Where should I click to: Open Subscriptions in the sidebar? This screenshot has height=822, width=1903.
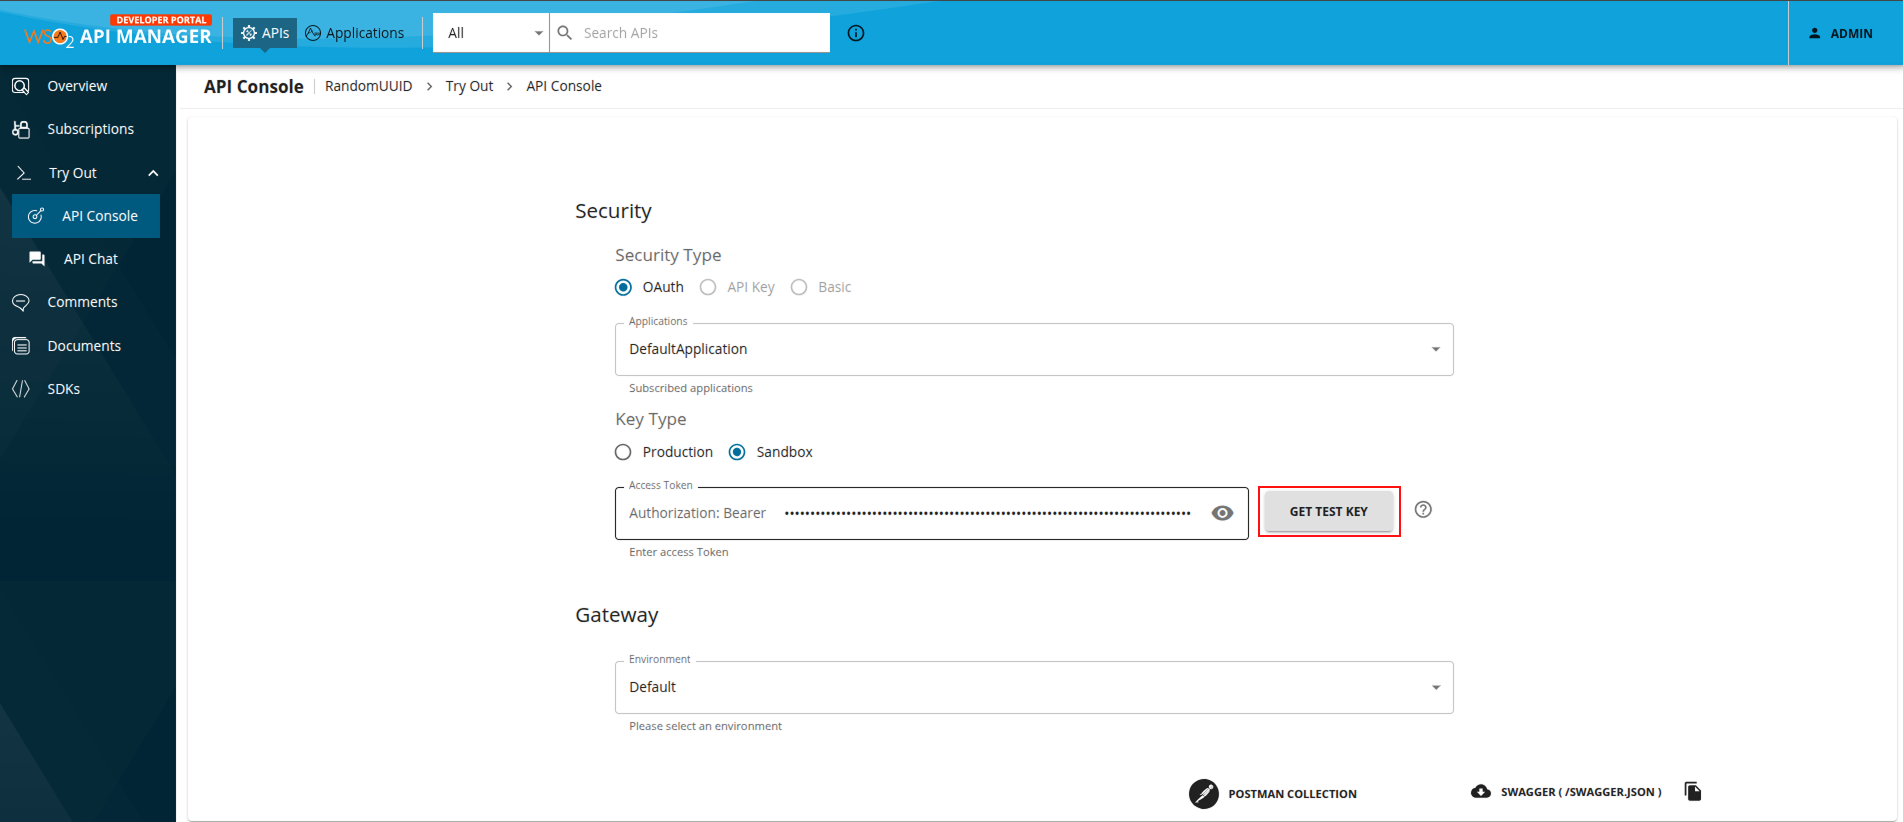(90, 129)
